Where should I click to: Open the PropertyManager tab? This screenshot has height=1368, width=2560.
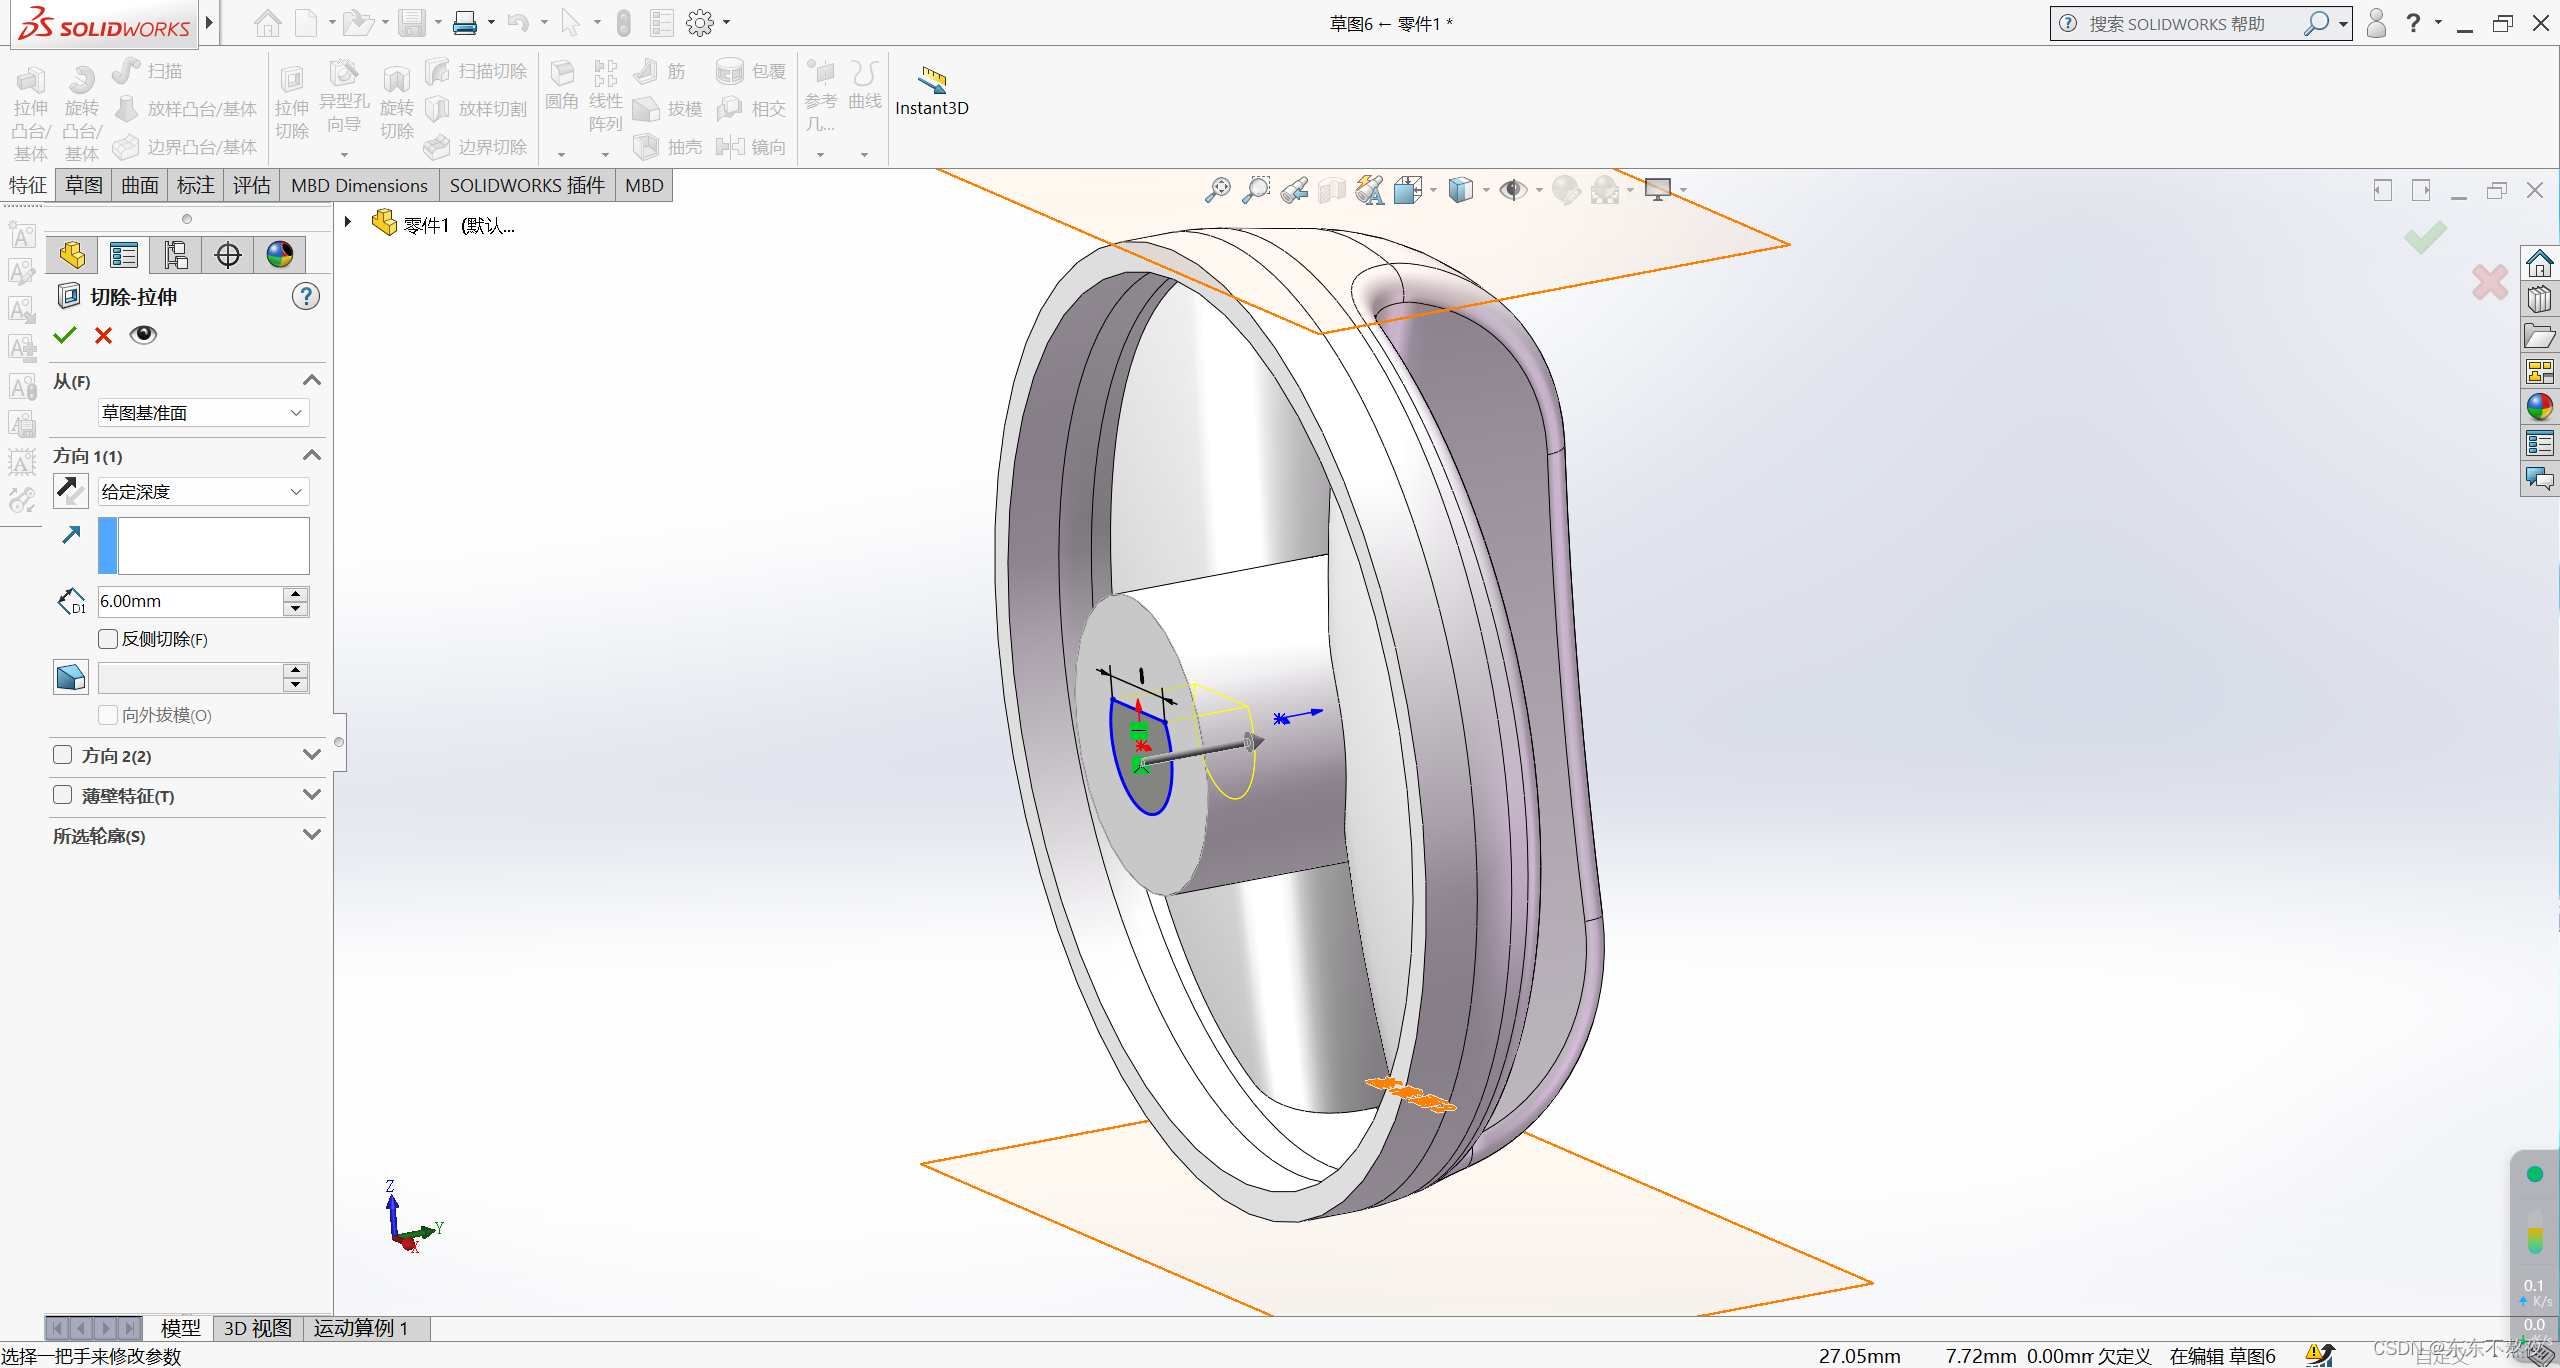pos(124,255)
